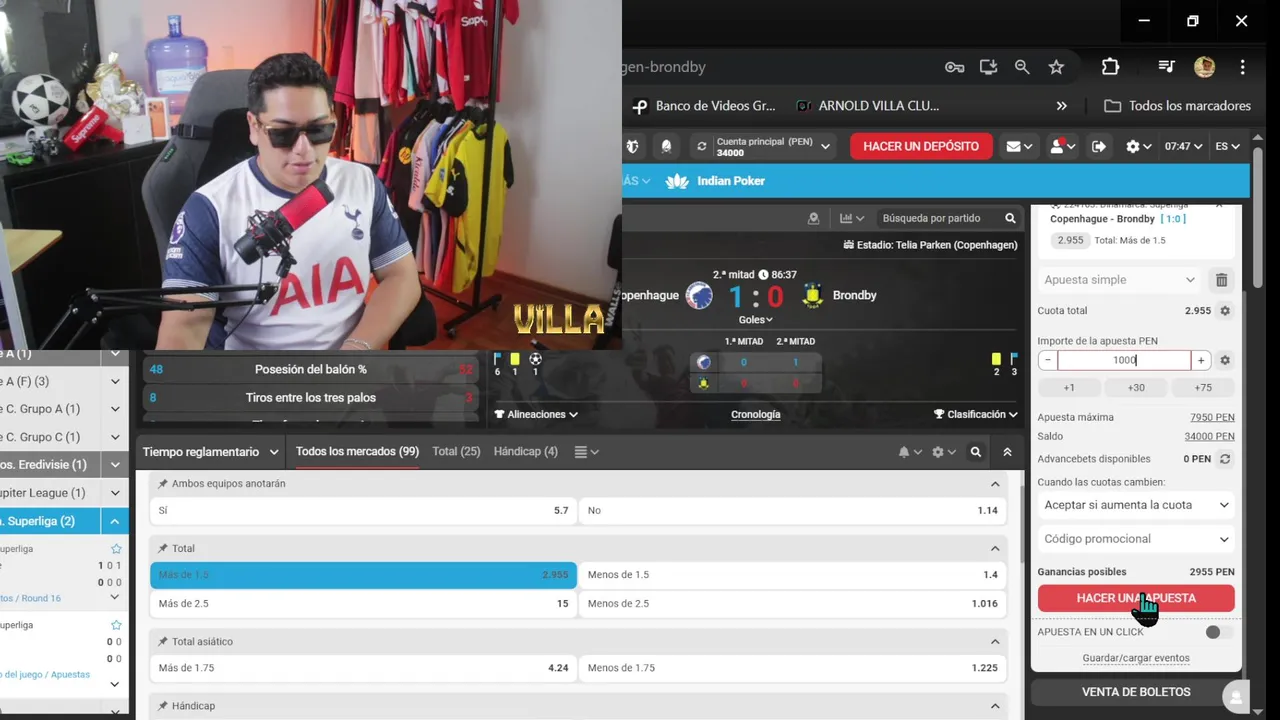The width and height of the screenshot is (1280, 720).
Task: Open bet amount settings gear
Action: (x=1225, y=360)
